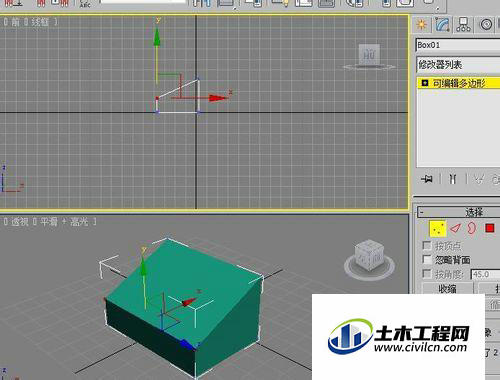The height and width of the screenshot is (380, 500).
Task: Select the red highlighted vertex in the front viewport
Action: click(157, 98)
